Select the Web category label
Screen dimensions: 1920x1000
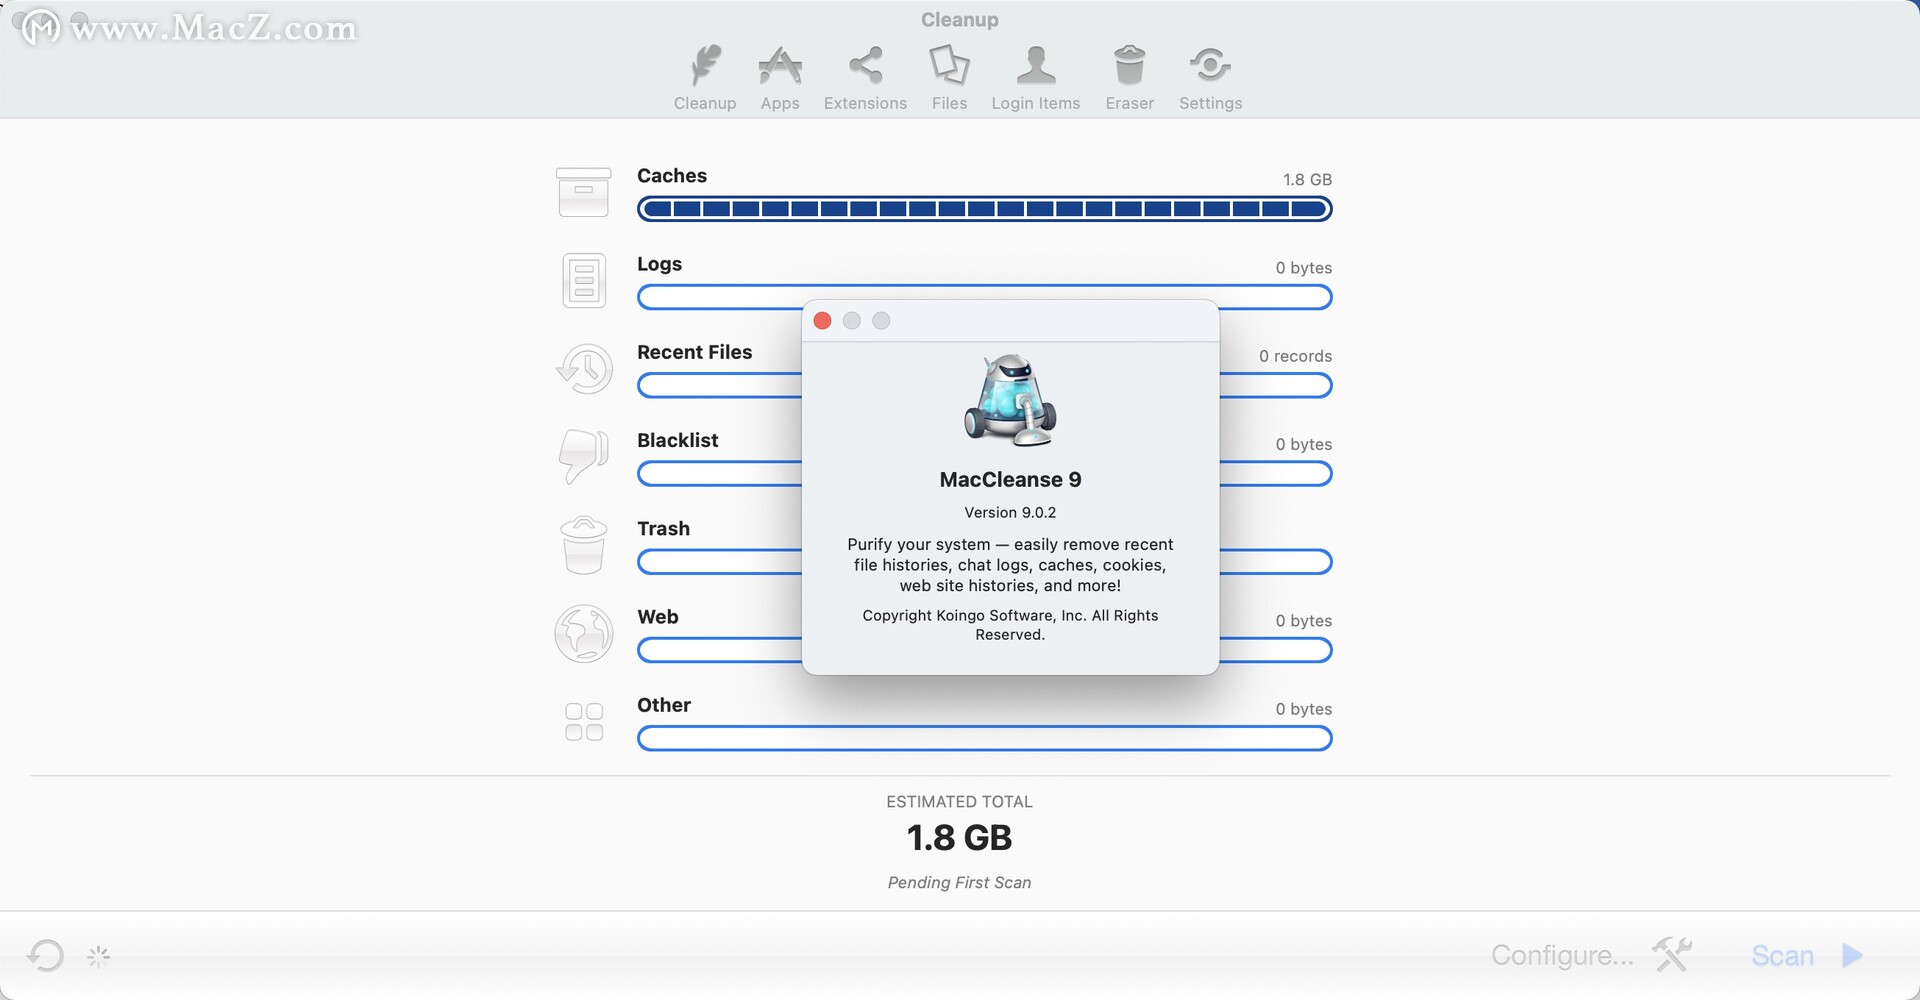(657, 616)
